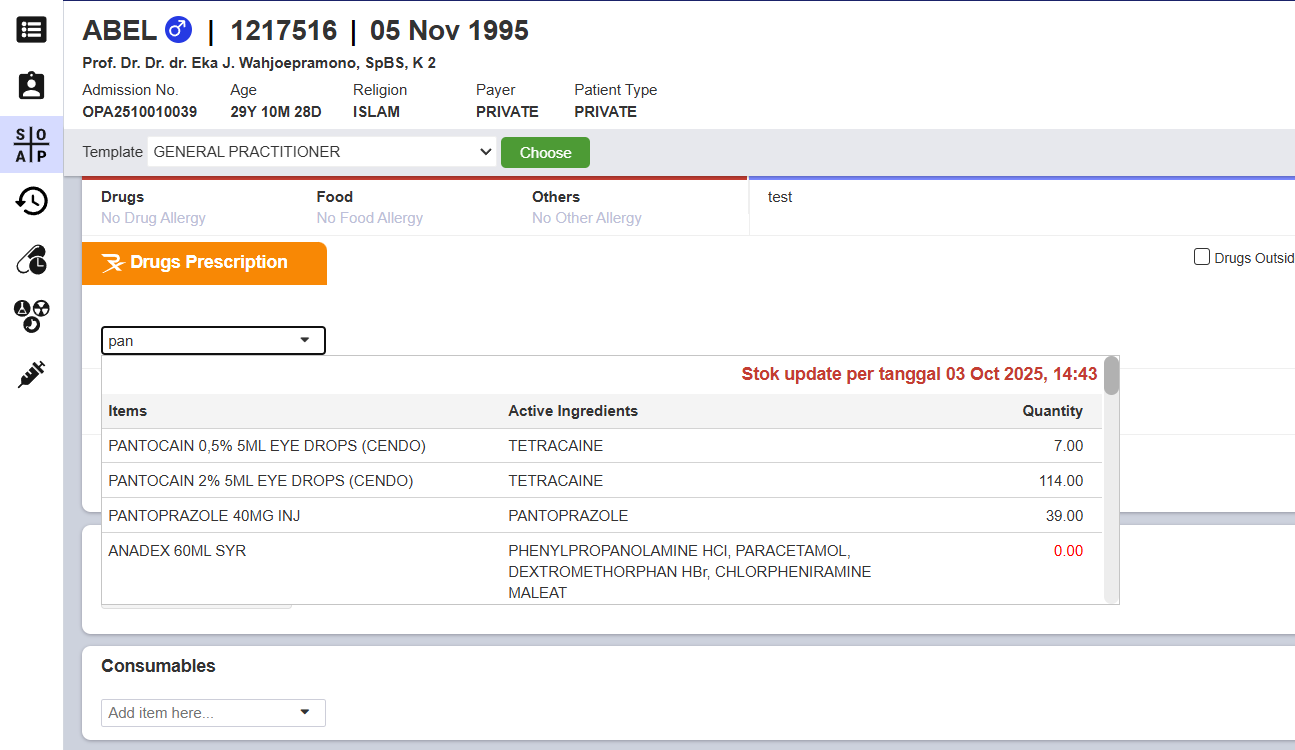This screenshot has height=750, width=1295.
Task: Select the SOAP notes sidebar icon
Action: point(31,145)
